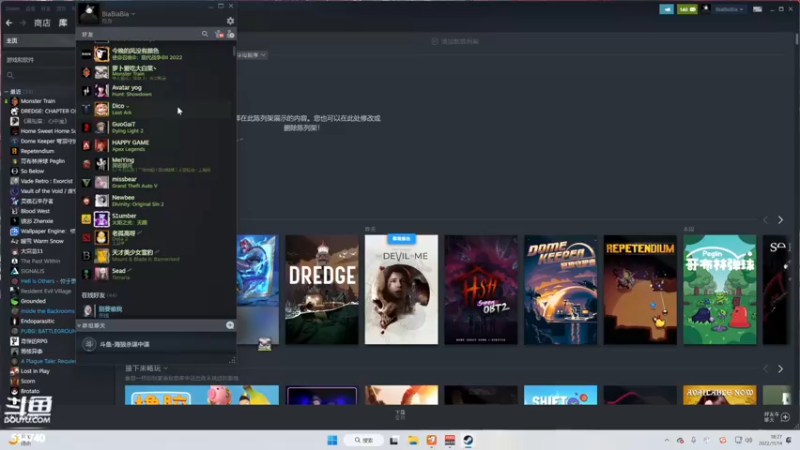Open Windows Start button on taskbar

pyautogui.click(x=332, y=440)
